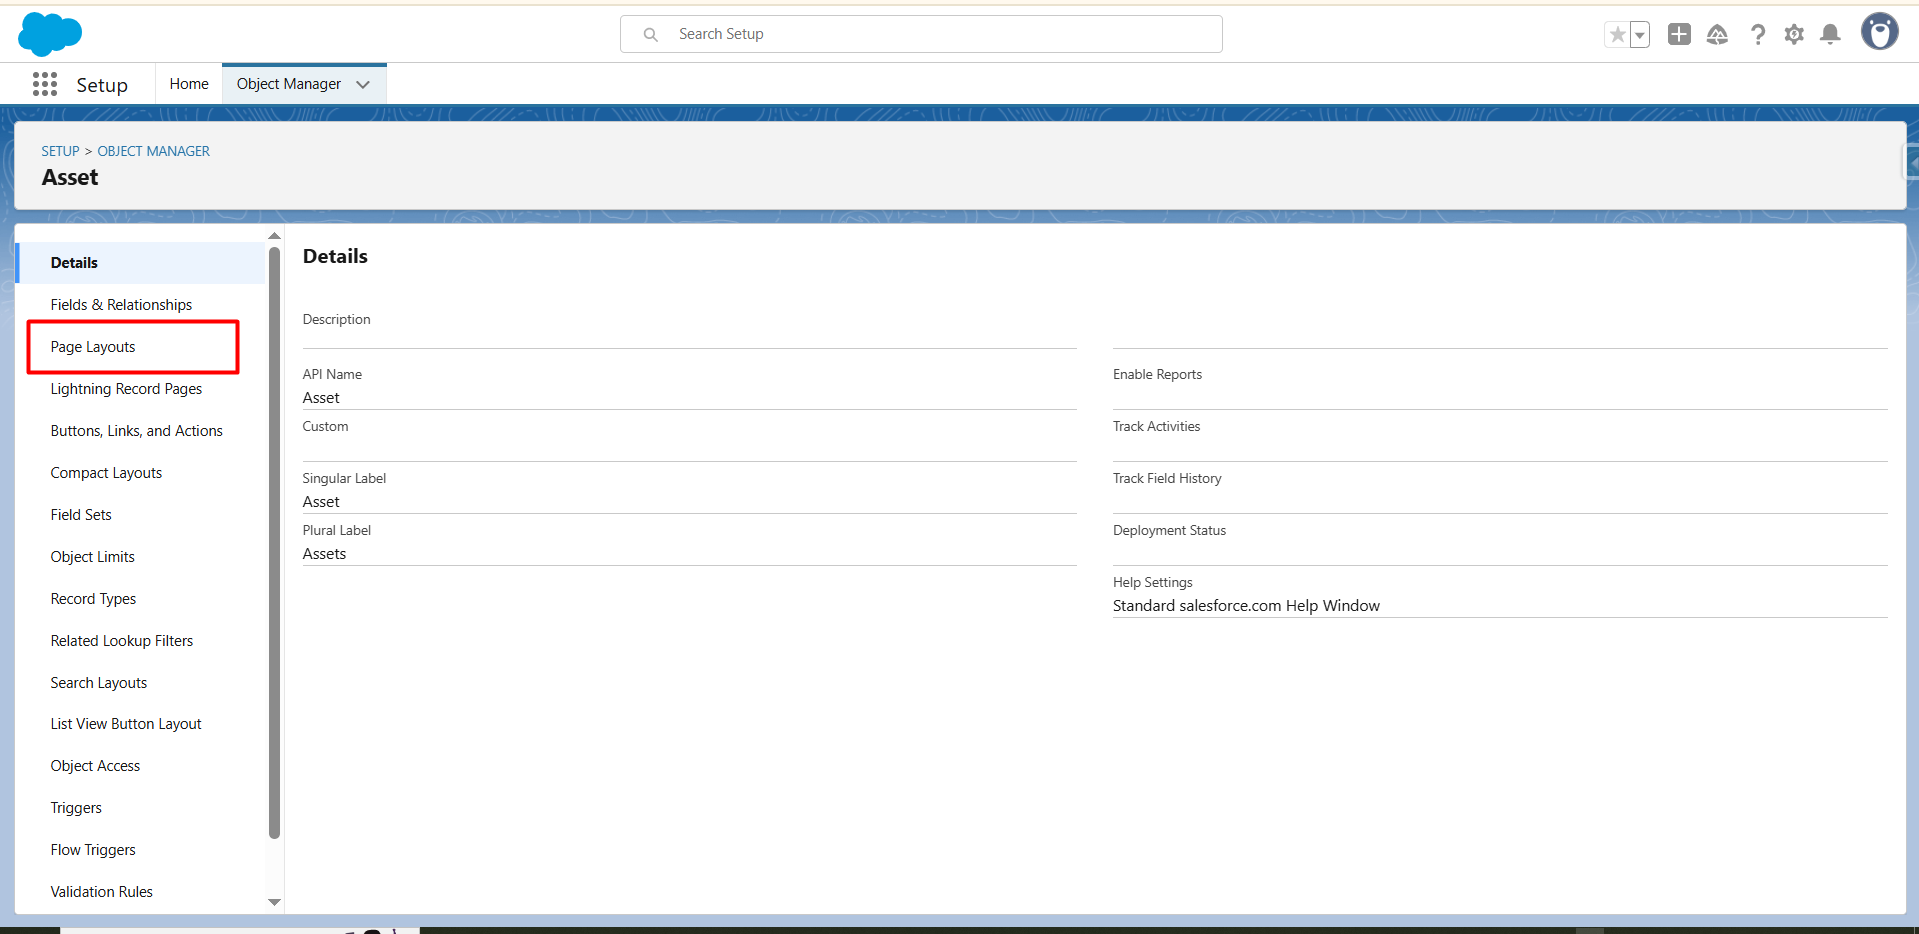This screenshot has height=934, width=1919.
Task: Open the global actions plus icon
Action: pyautogui.click(x=1679, y=35)
